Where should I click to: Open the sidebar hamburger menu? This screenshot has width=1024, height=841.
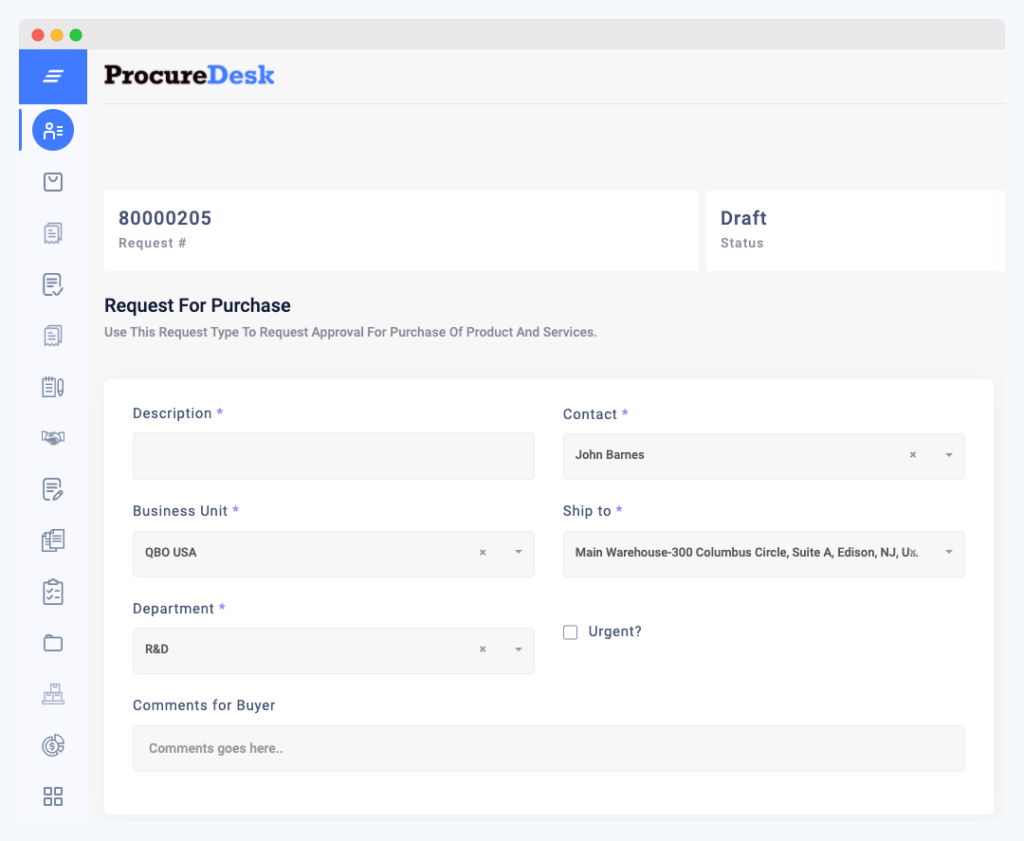coord(52,76)
